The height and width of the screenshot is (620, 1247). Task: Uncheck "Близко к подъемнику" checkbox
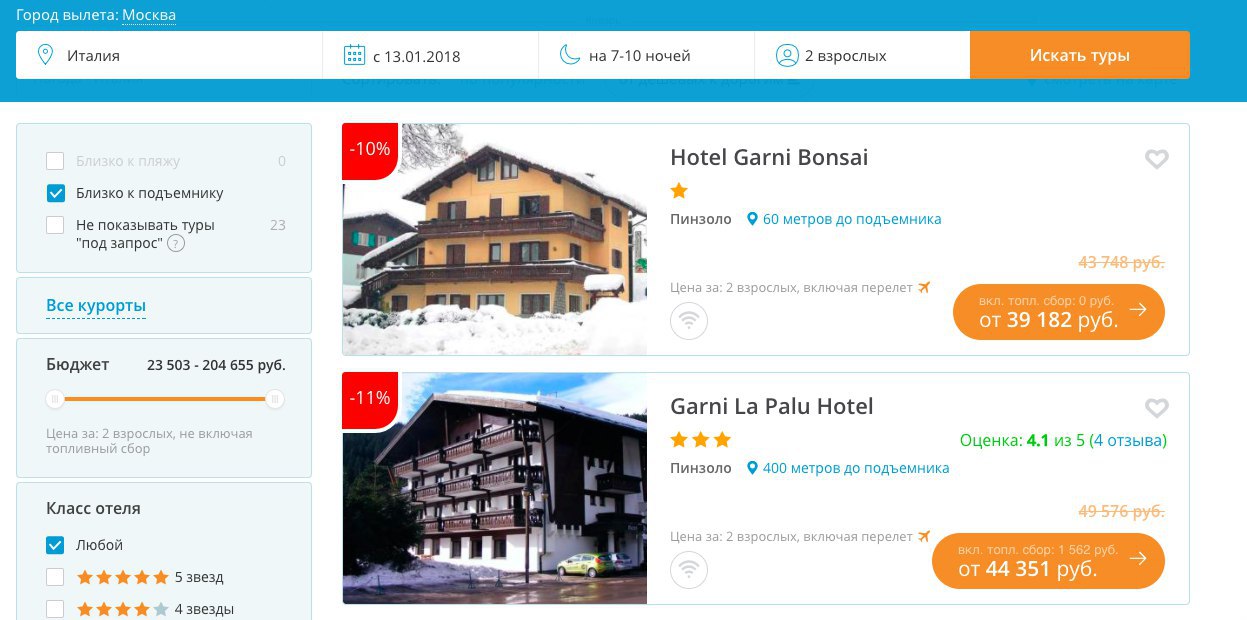(55, 193)
